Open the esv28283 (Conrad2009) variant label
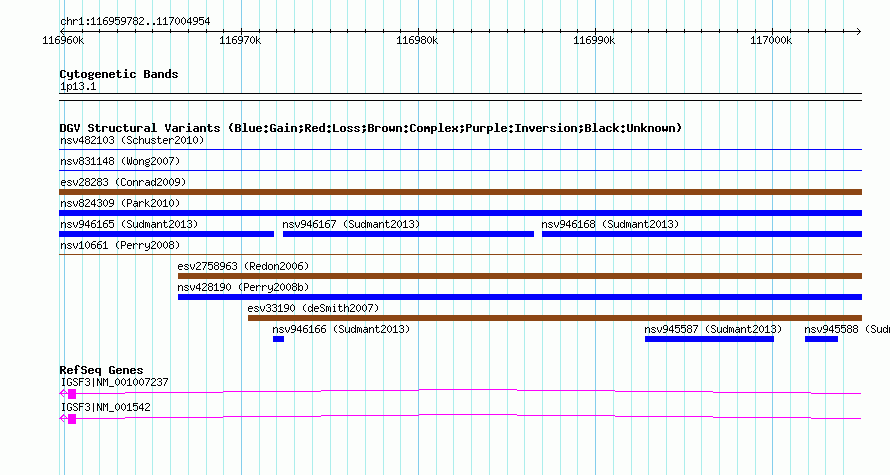 point(123,182)
